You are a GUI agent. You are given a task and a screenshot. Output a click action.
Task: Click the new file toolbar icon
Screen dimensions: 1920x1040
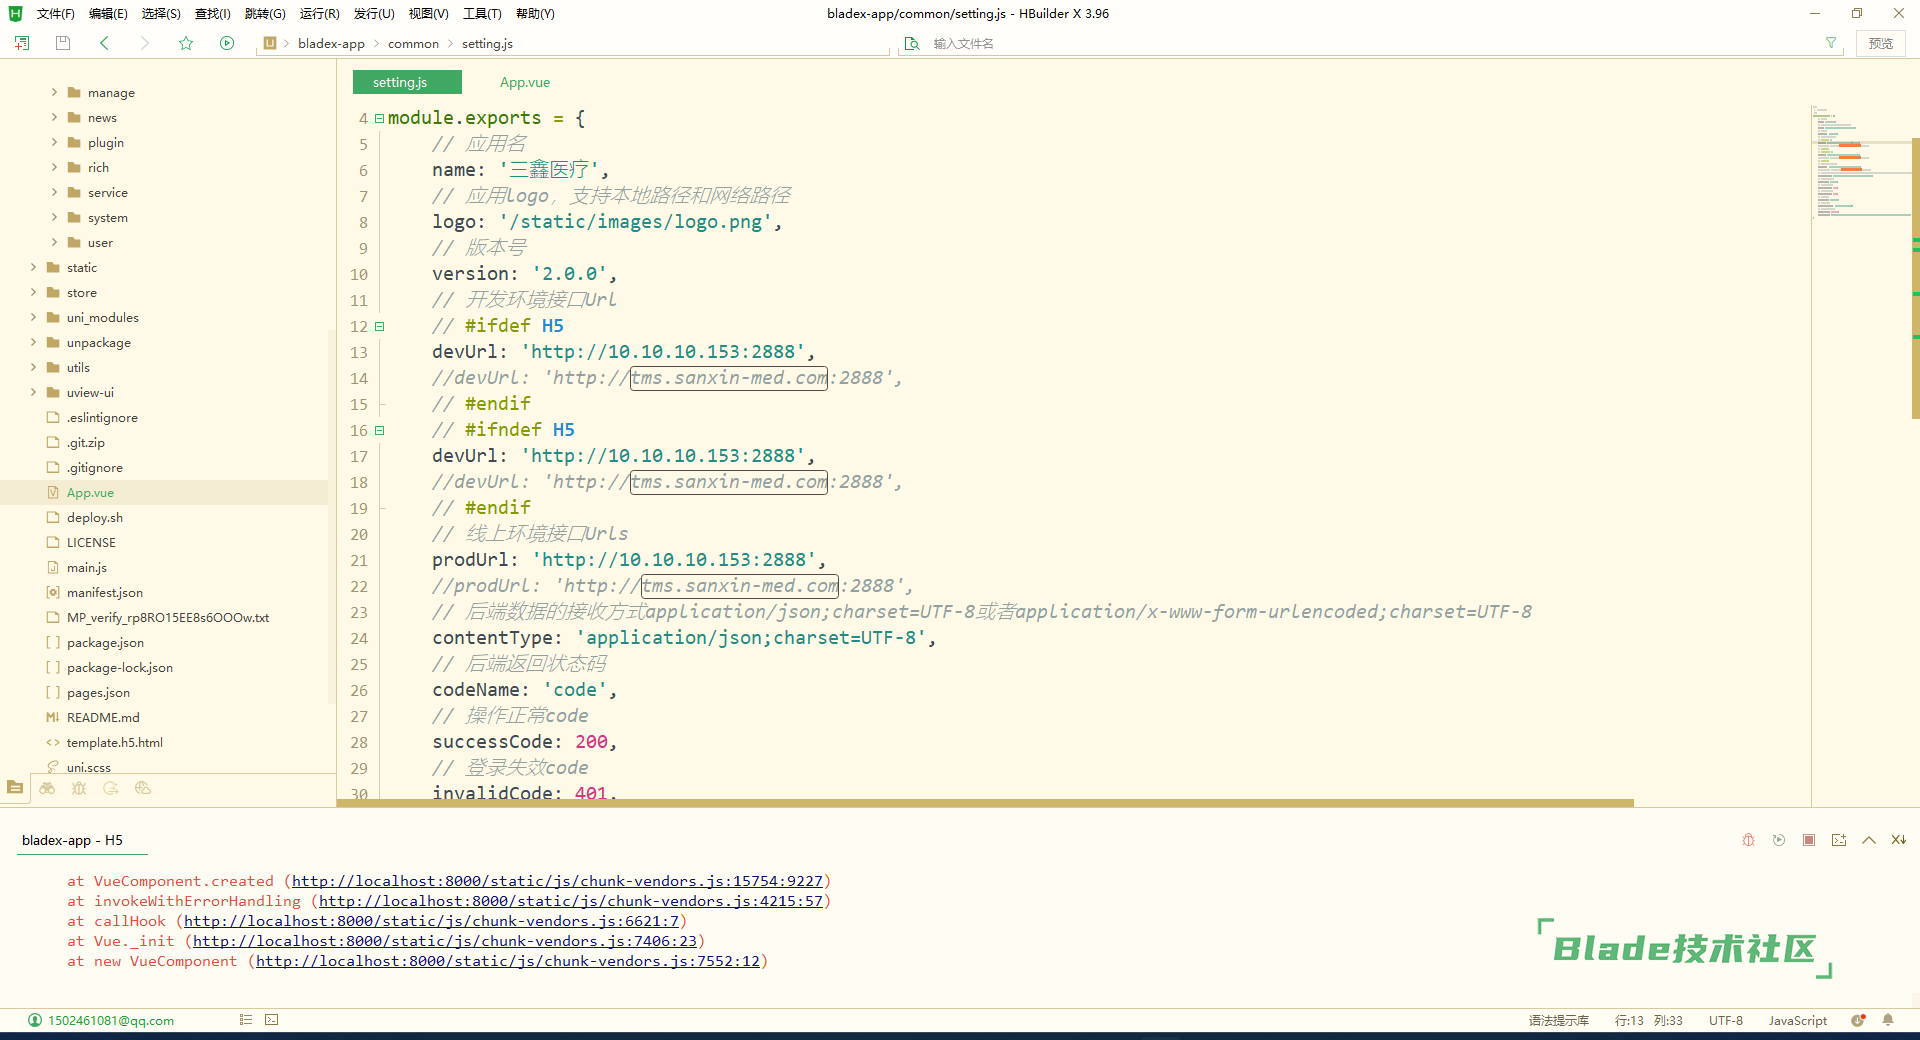click(22, 43)
